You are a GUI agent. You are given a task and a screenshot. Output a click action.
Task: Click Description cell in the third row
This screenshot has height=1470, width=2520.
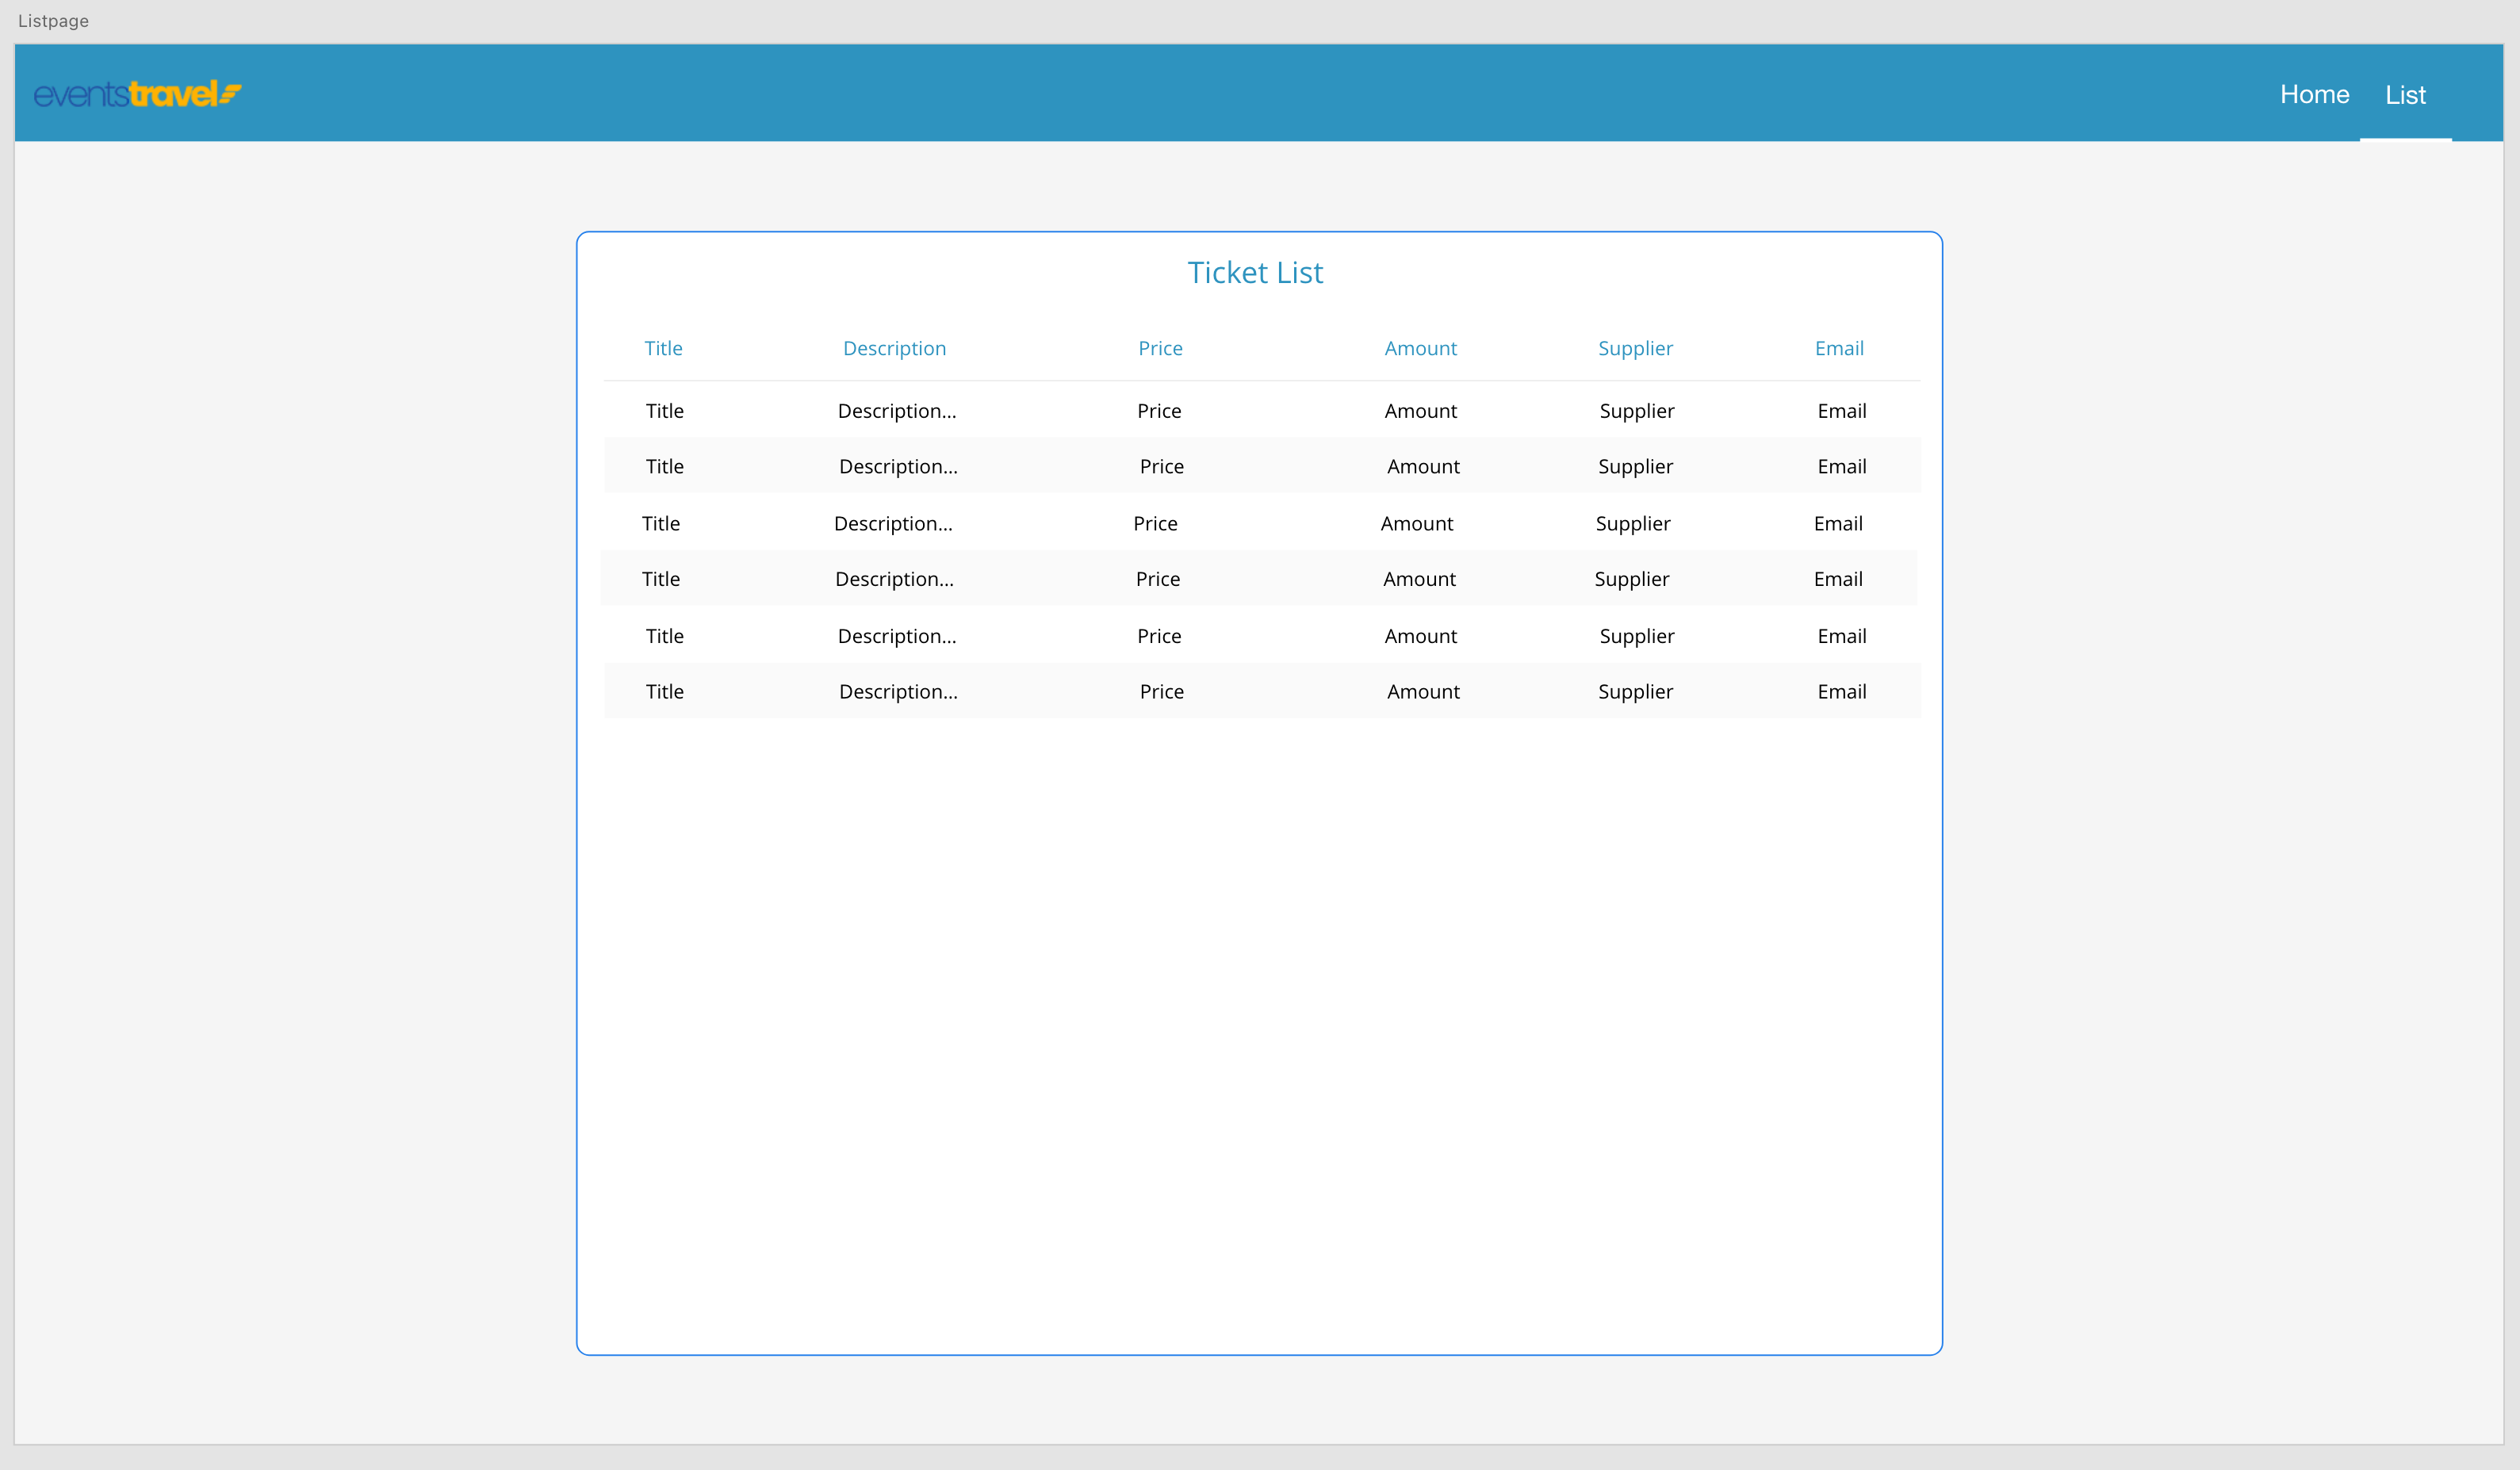tap(894, 523)
